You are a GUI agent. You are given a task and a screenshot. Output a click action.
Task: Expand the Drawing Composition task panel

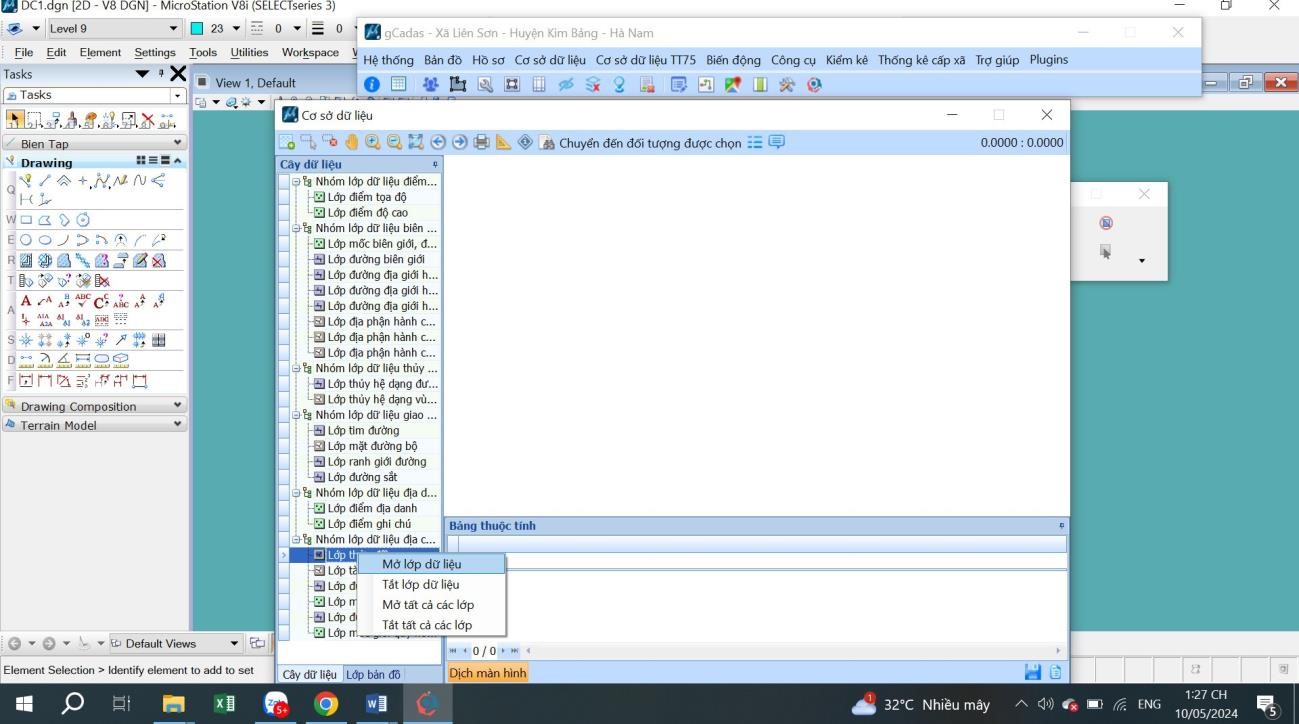click(x=178, y=406)
